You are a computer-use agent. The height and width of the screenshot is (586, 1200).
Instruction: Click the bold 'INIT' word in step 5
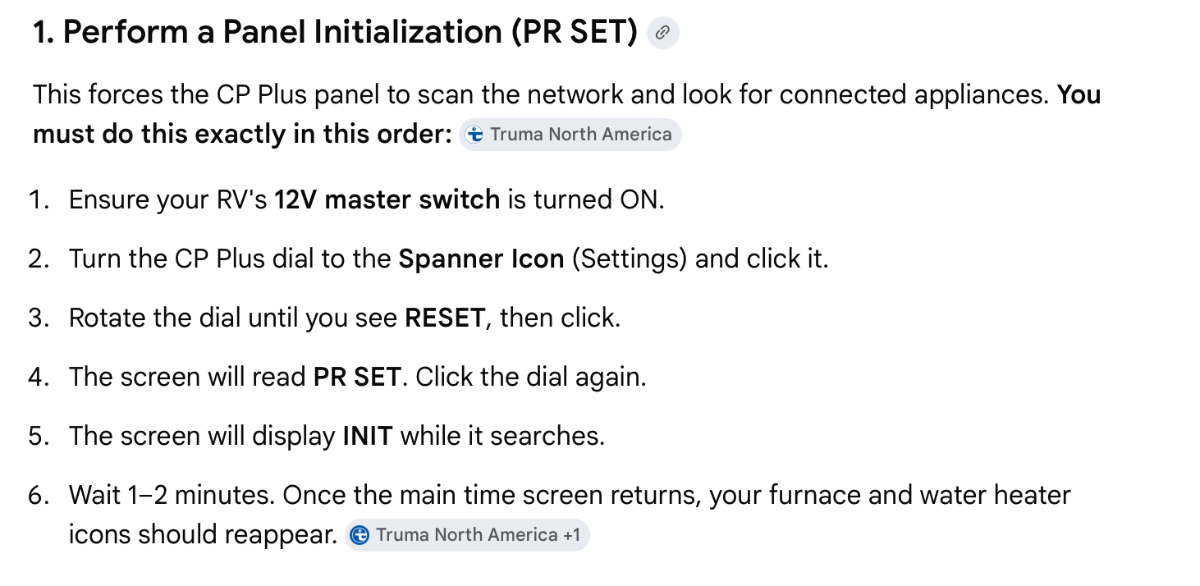click(x=368, y=437)
